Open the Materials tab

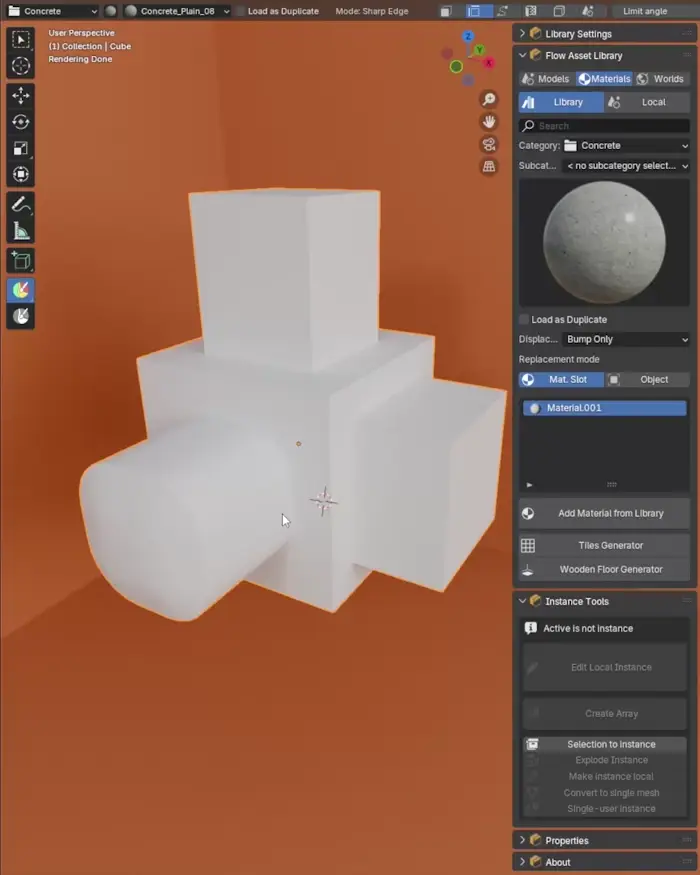coord(605,79)
